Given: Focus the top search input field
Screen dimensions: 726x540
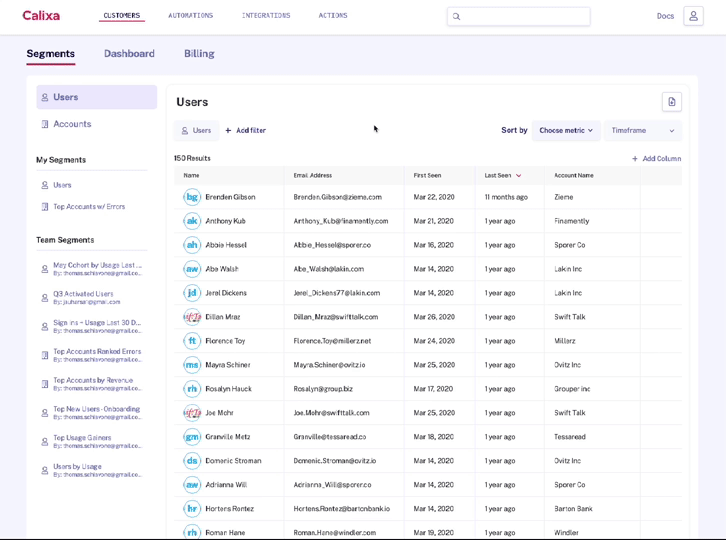Looking at the screenshot, I should point(519,17).
